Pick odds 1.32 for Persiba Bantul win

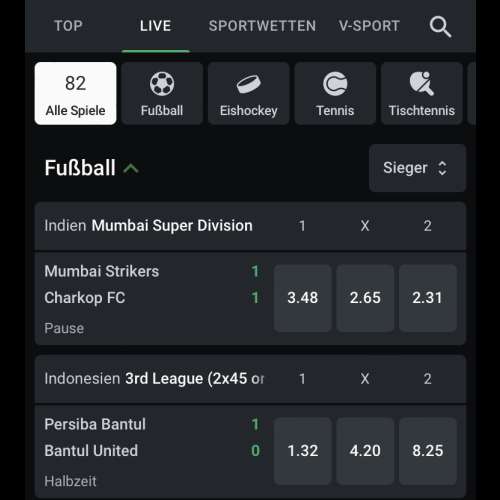click(303, 451)
